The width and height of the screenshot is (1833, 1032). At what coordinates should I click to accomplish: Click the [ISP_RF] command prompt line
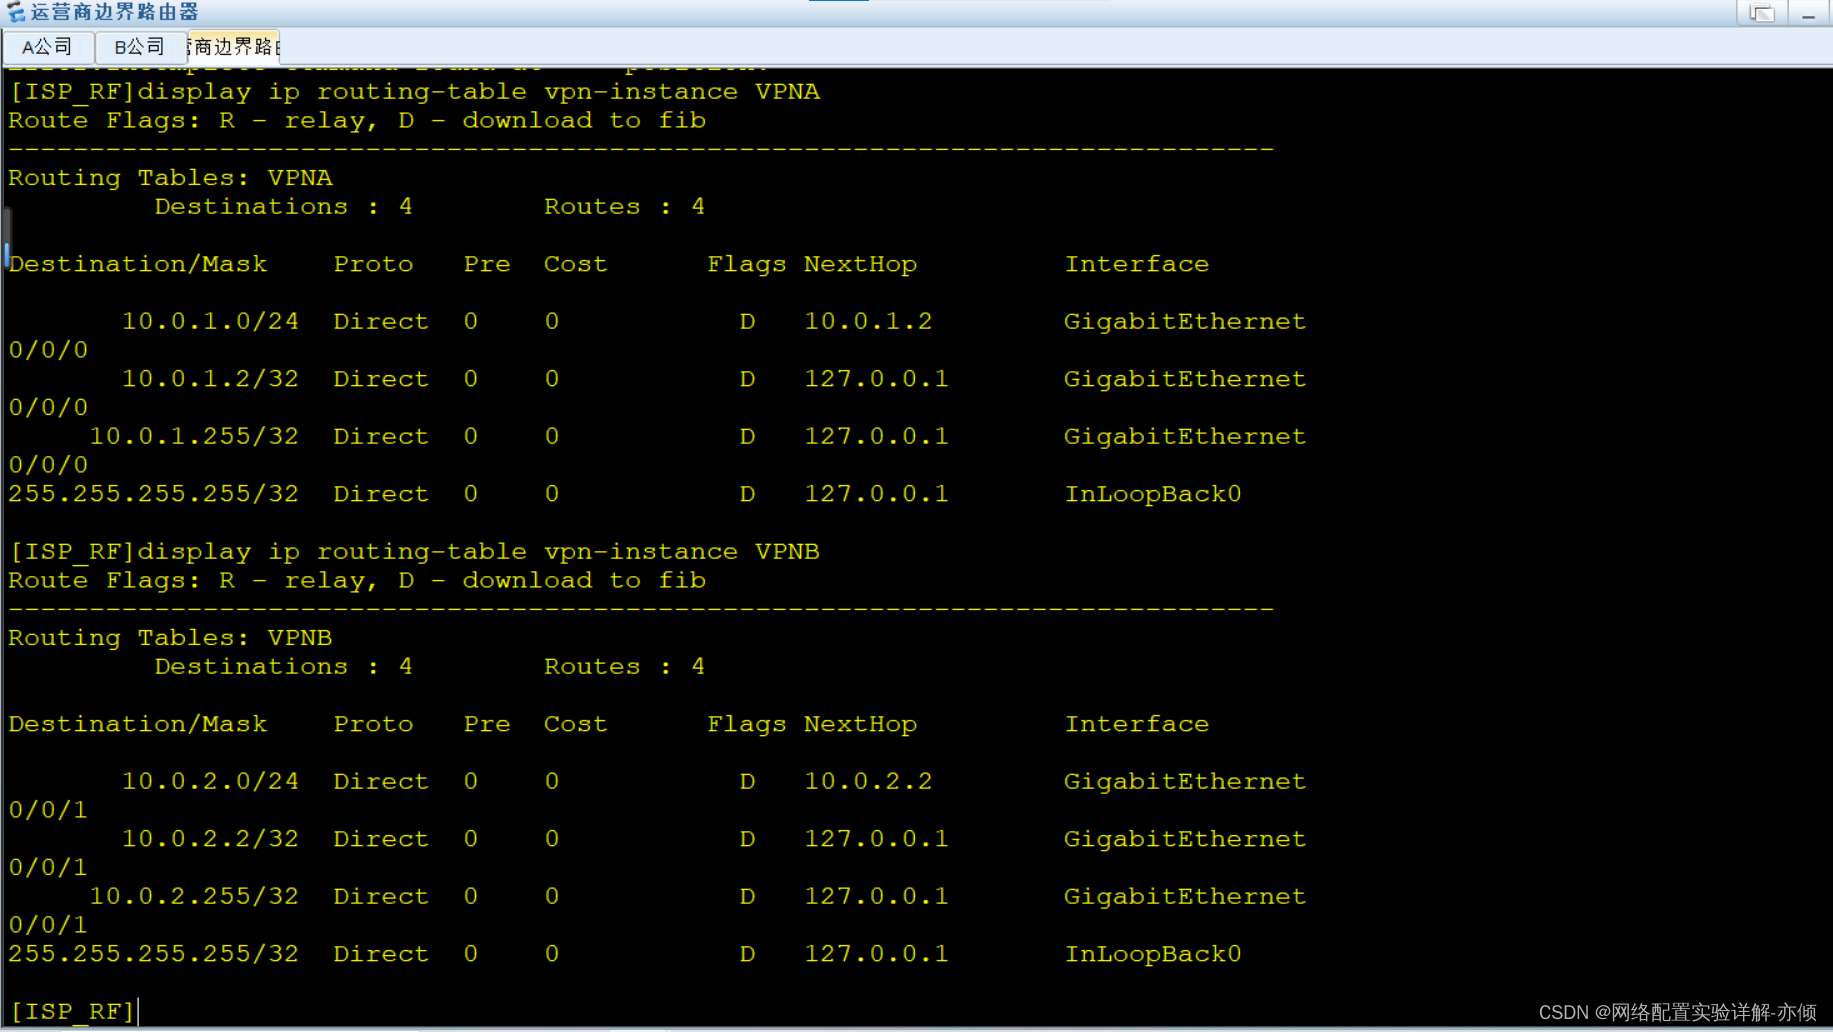click(x=72, y=1011)
